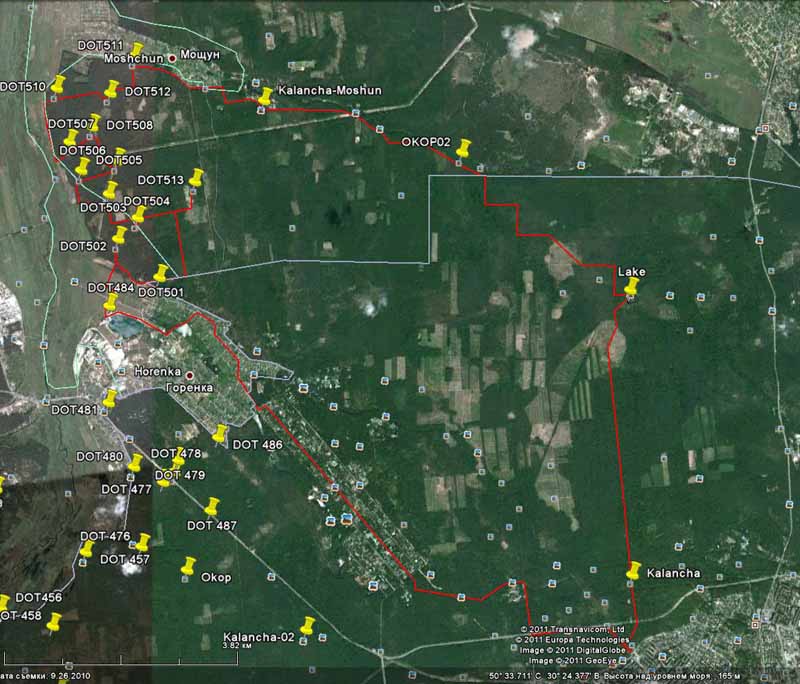
Task: Click the DOT481 pushpin marker
Action: coord(109,399)
